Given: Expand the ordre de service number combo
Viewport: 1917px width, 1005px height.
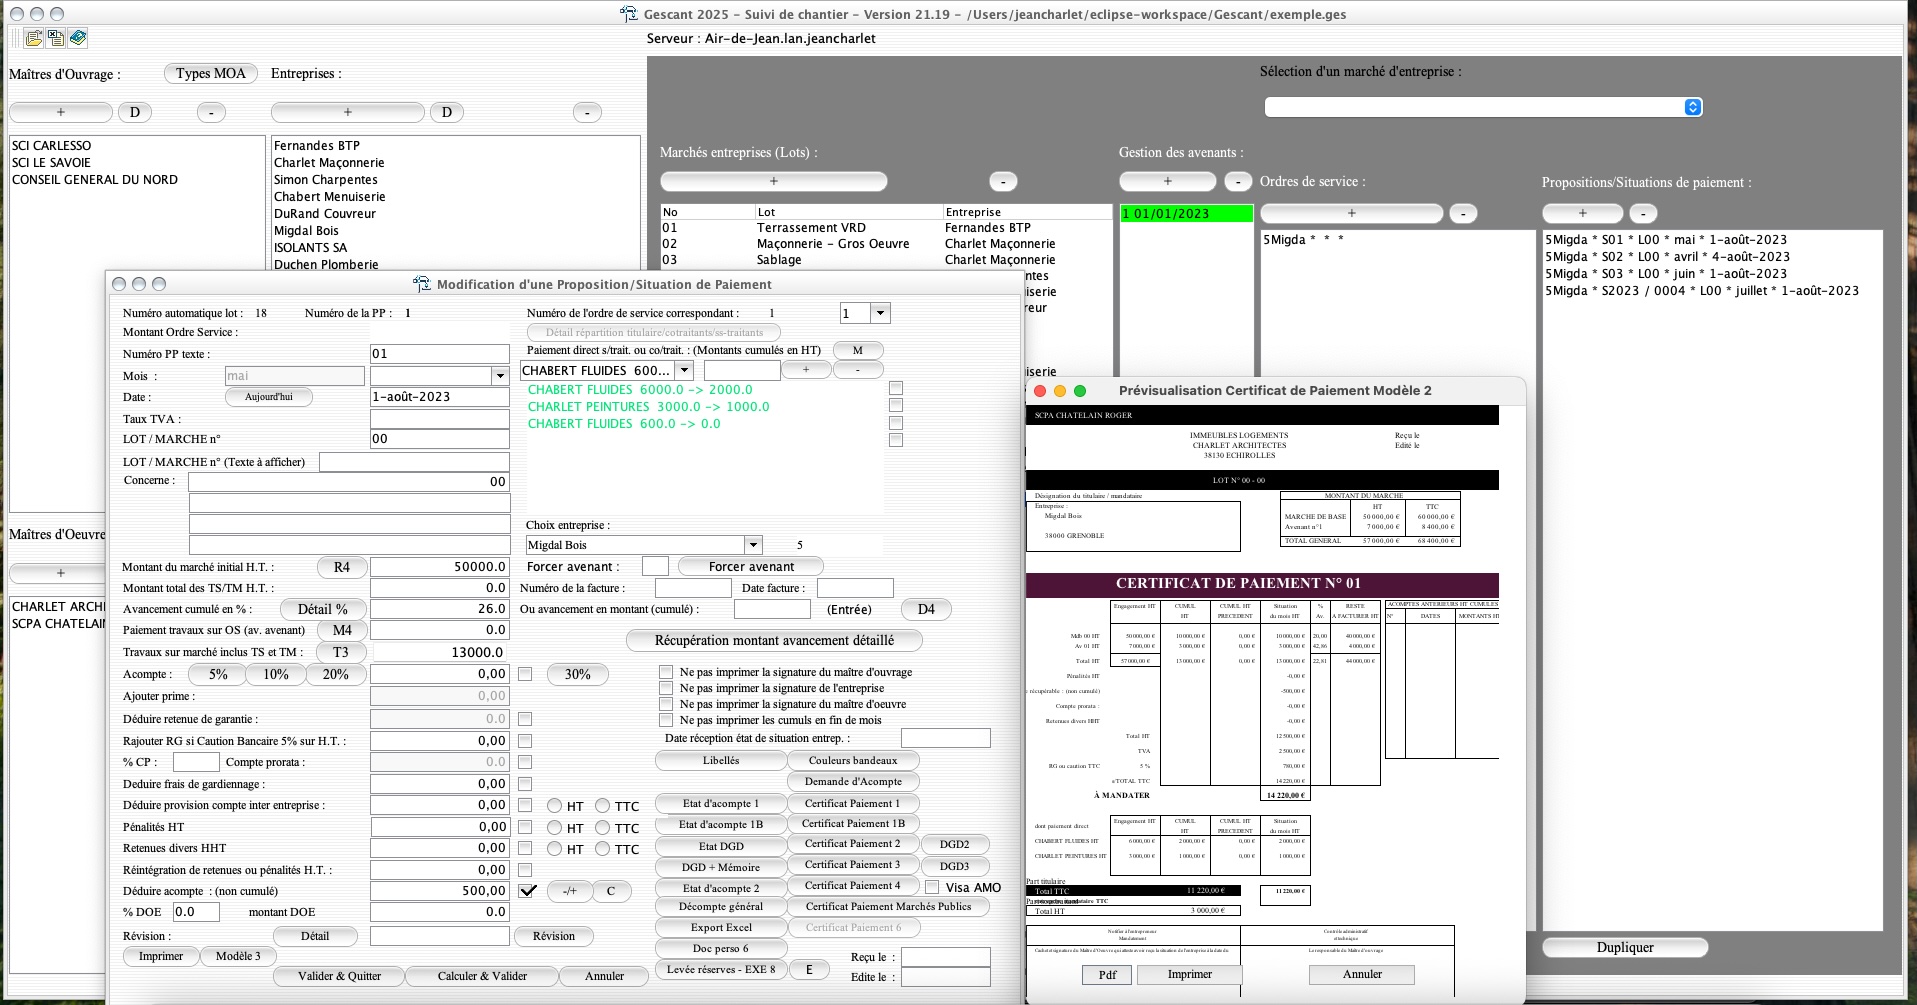Looking at the screenshot, I should click(880, 313).
